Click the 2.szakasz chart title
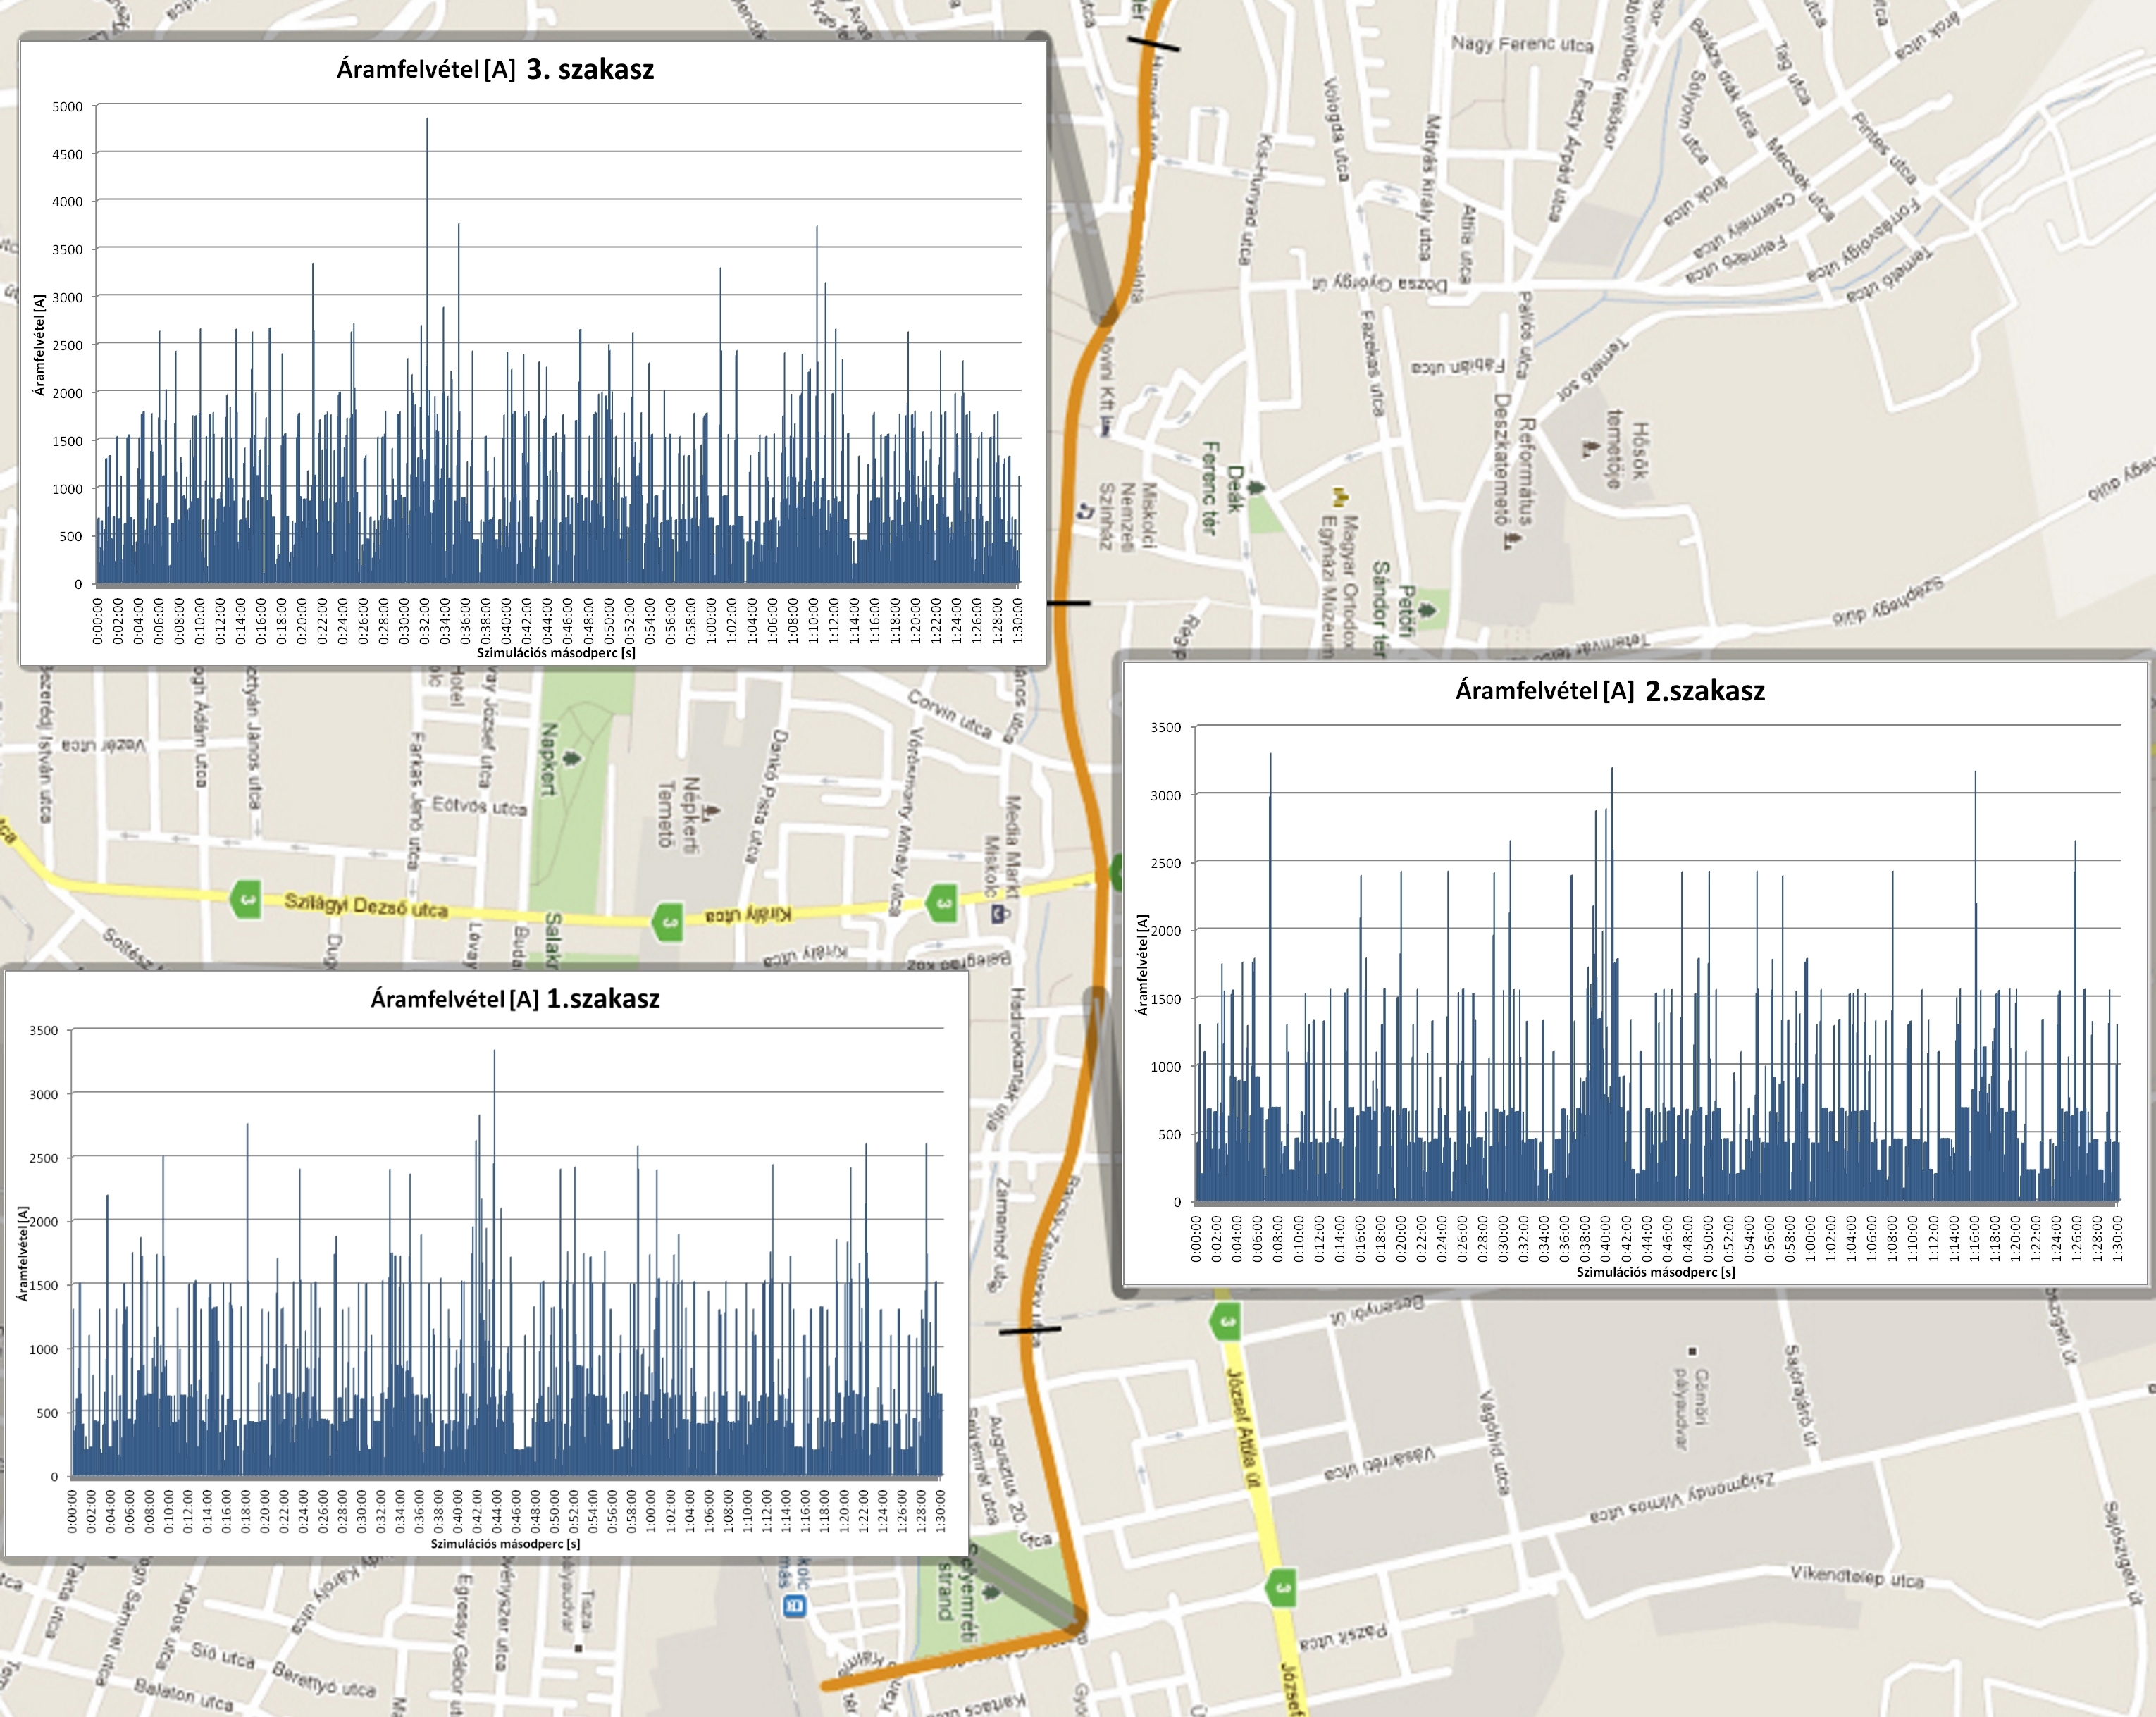Image resolution: width=2156 pixels, height=1717 pixels. [1610, 690]
